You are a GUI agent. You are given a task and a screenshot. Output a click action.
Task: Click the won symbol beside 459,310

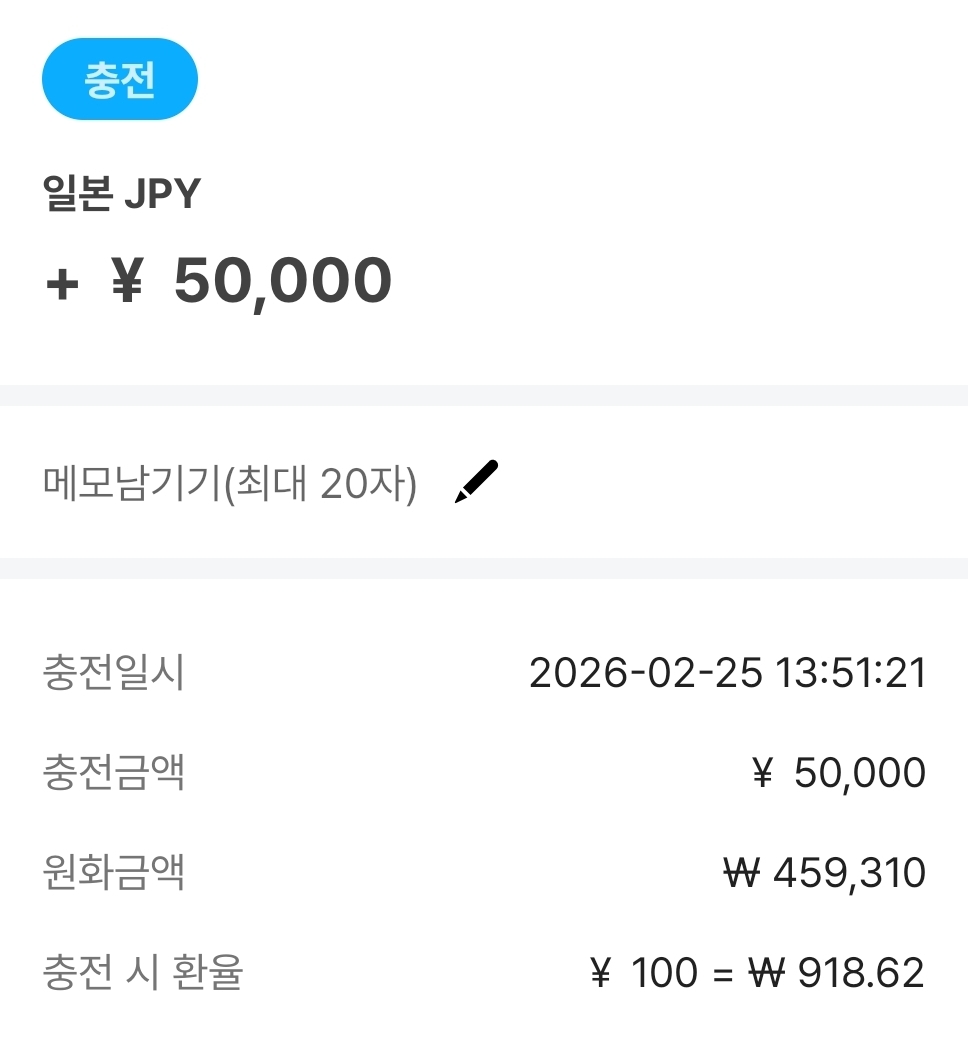[742, 873]
